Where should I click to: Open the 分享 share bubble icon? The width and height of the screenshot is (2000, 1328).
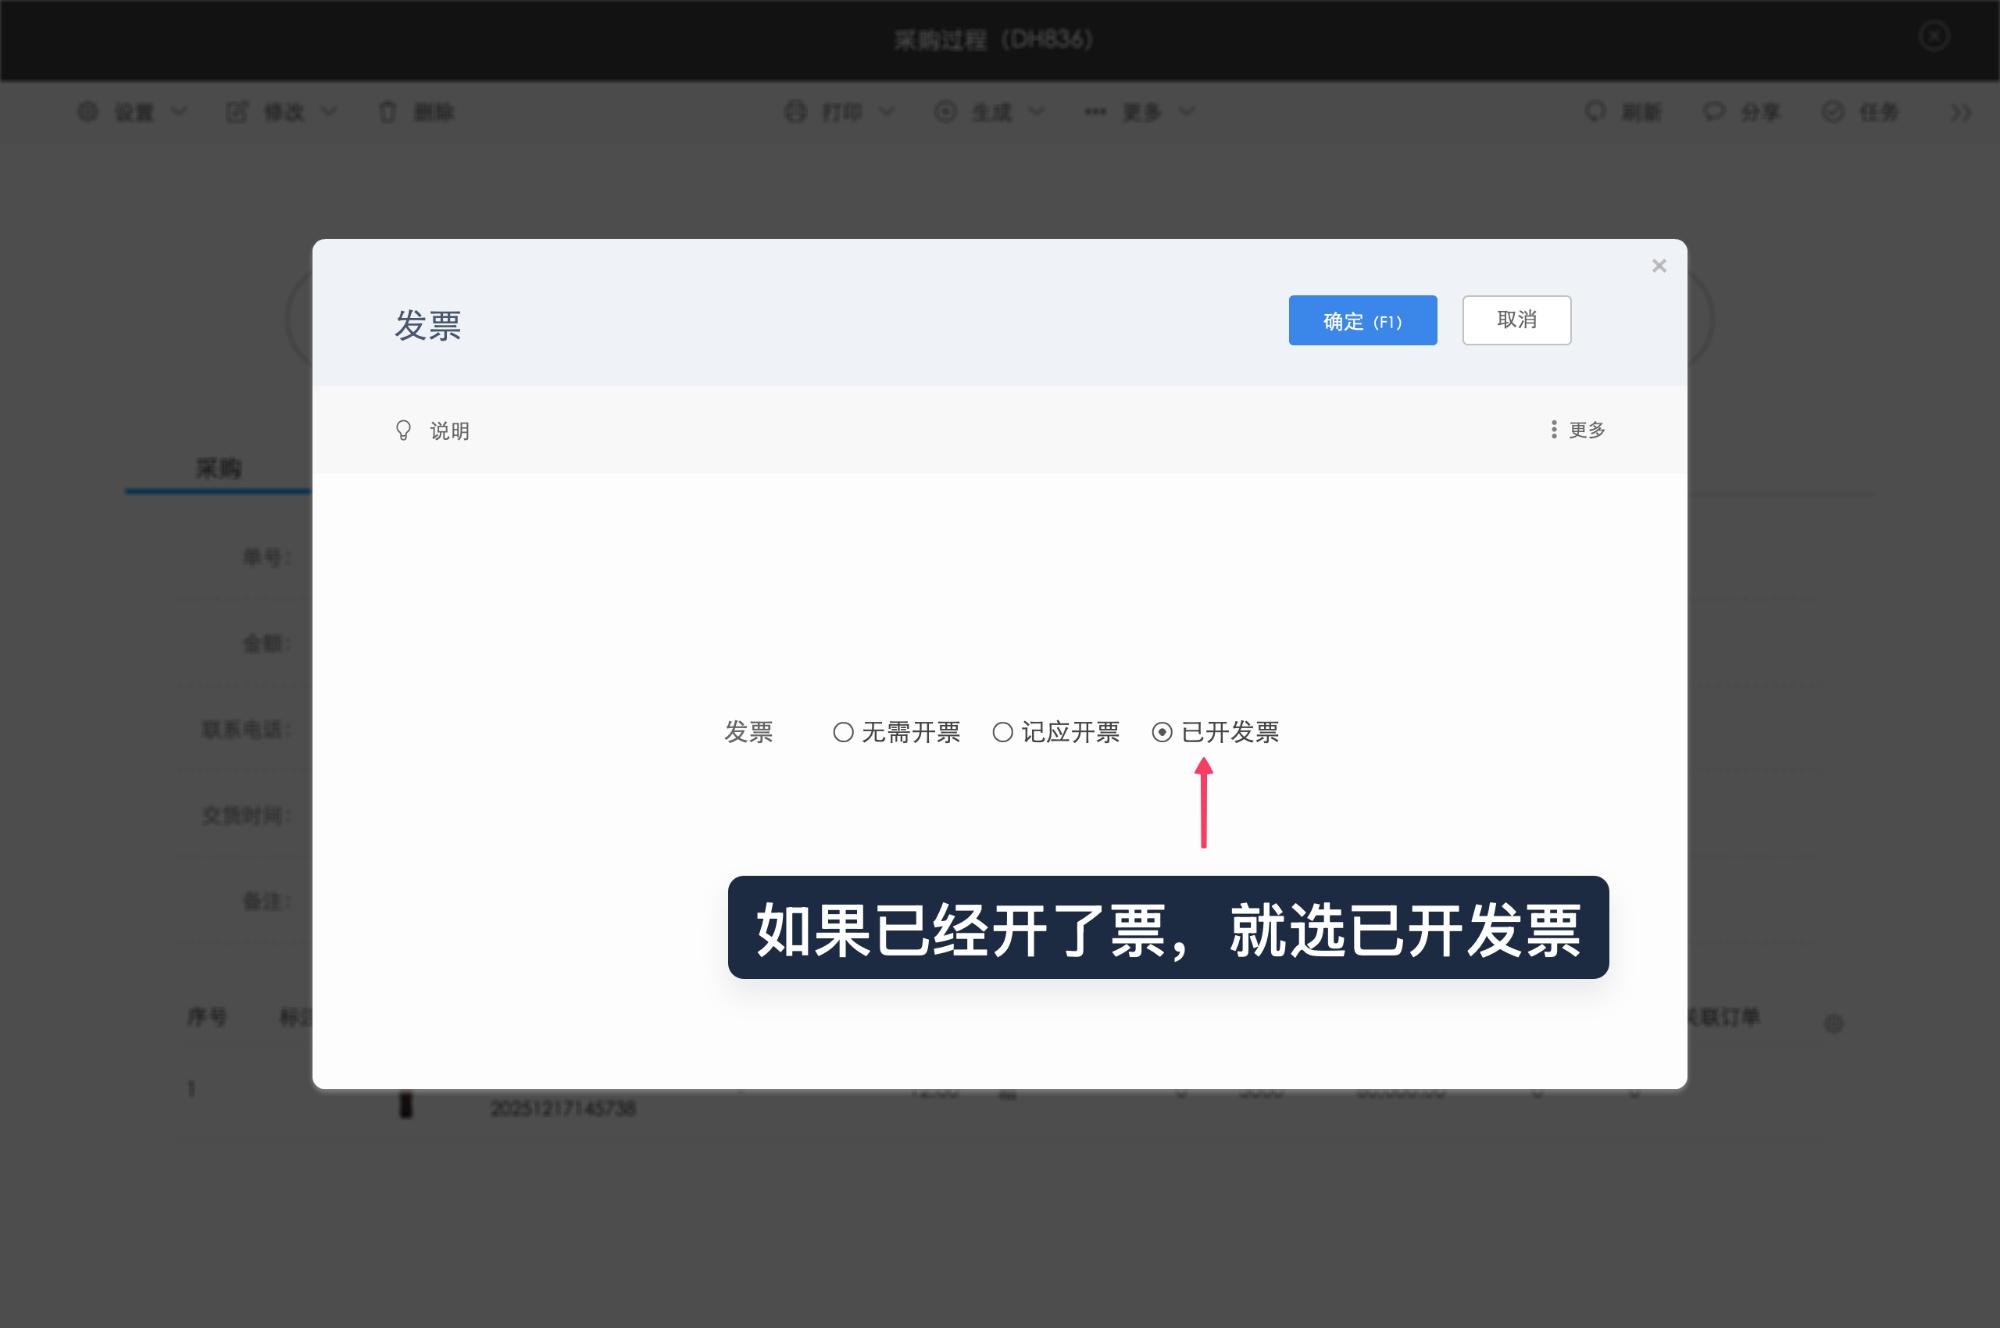pos(1714,112)
